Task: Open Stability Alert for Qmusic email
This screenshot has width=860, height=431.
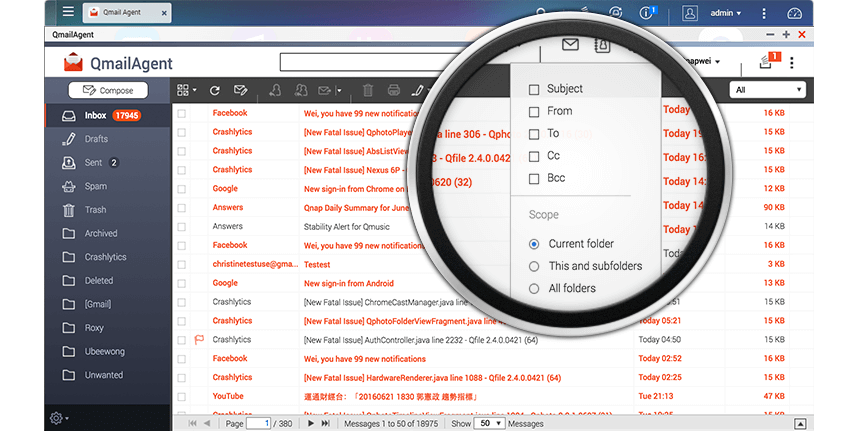Action: (347, 227)
